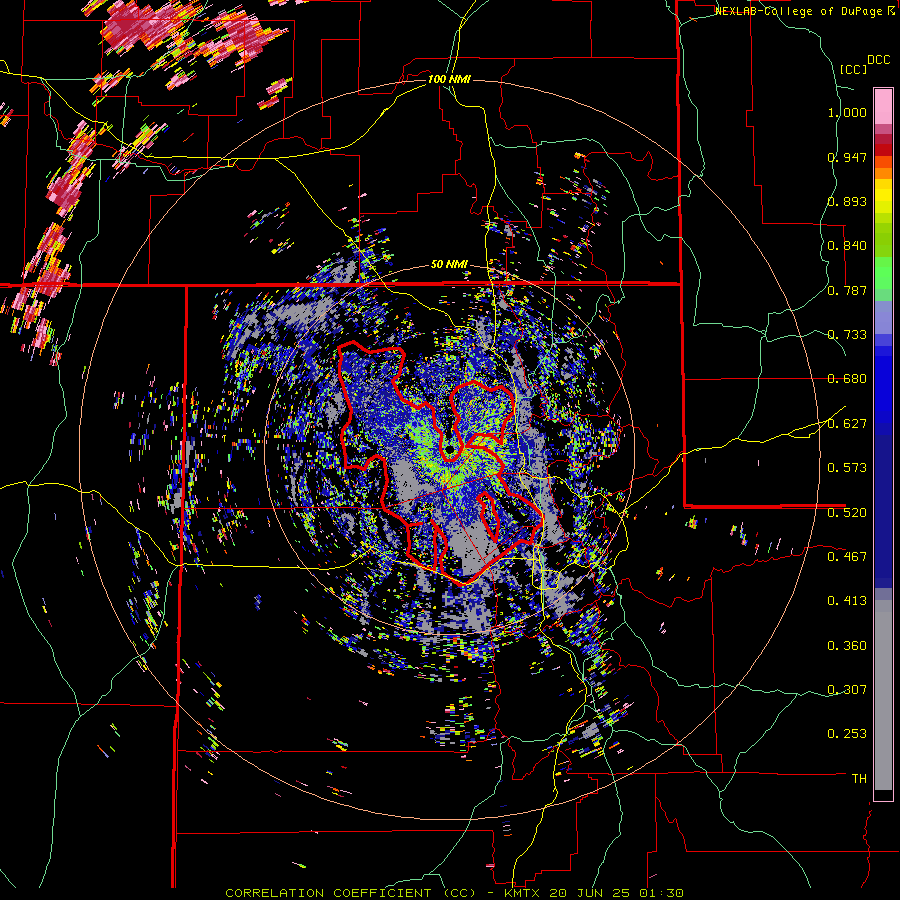Click the [CC] label above the color scale
900x900 pixels.
pos(854,69)
